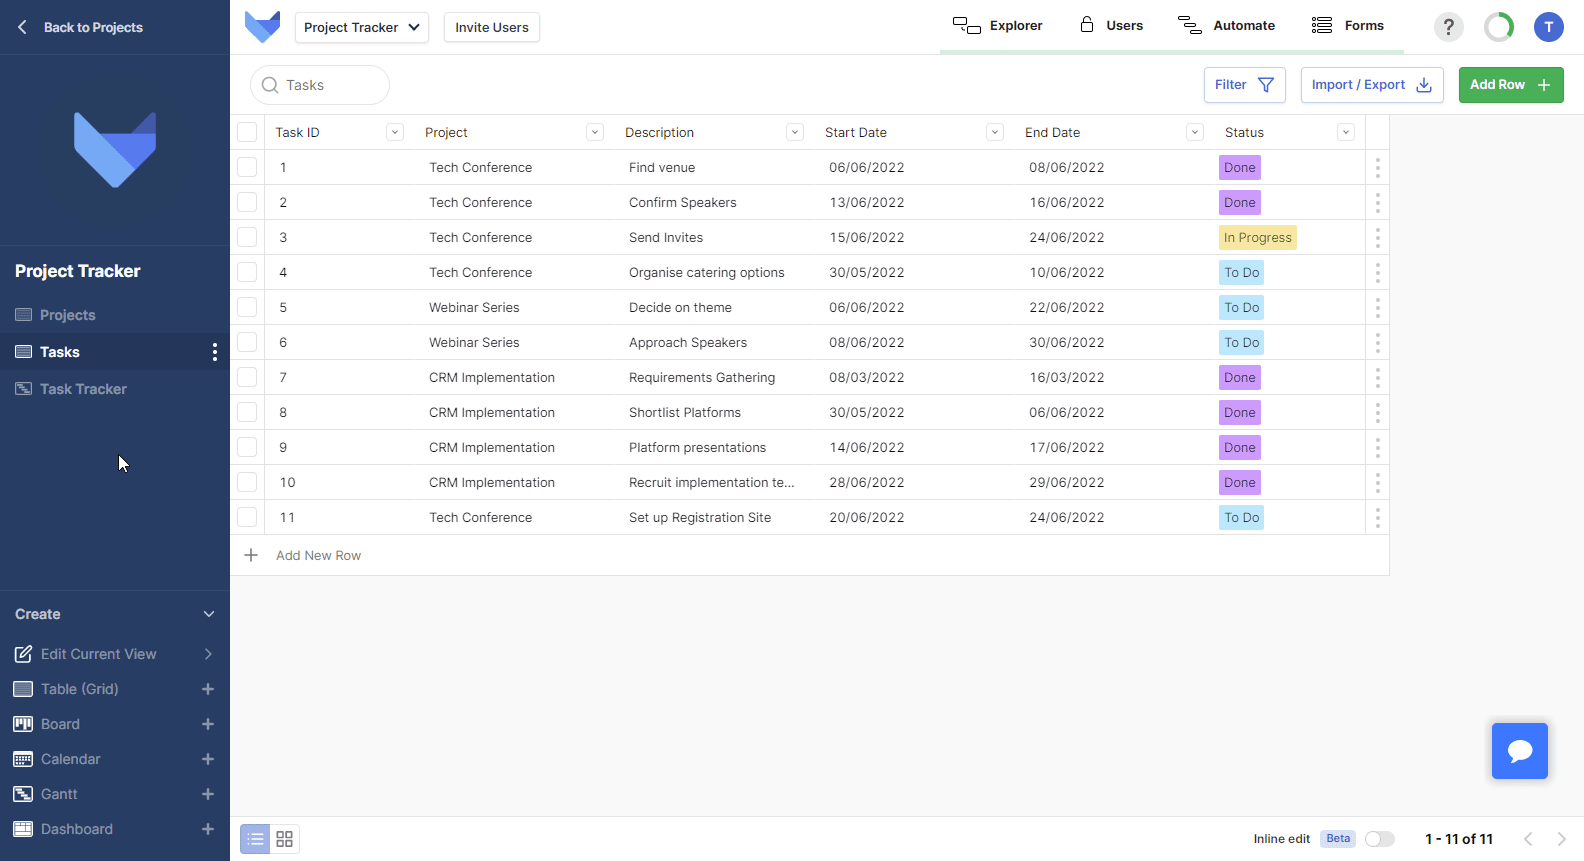Select all rows with header checkbox
Viewport: 1584px width, 861px height.
[x=247, y=132]
